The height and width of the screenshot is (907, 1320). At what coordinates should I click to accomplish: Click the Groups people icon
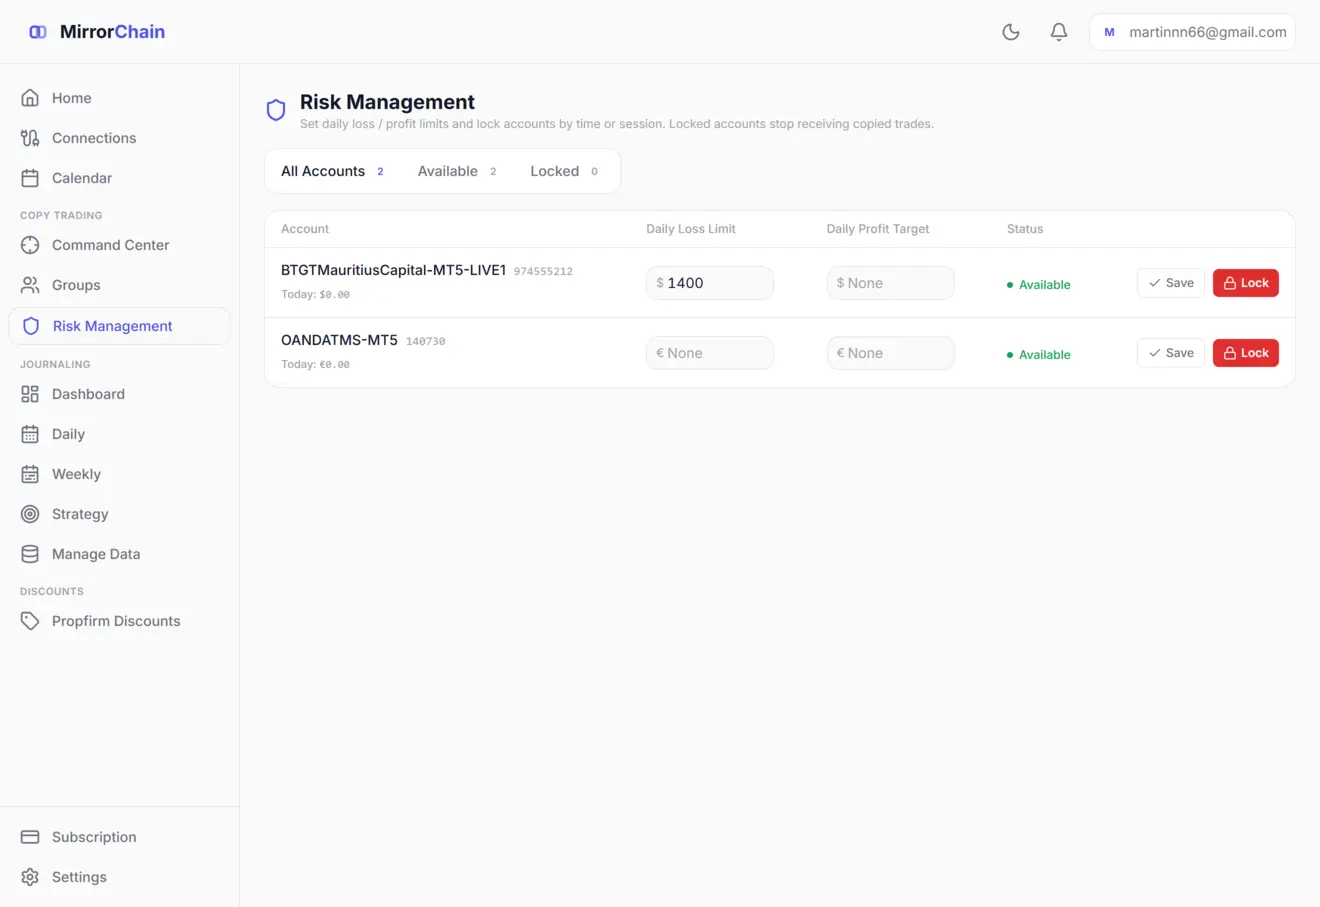pos(30,285)
